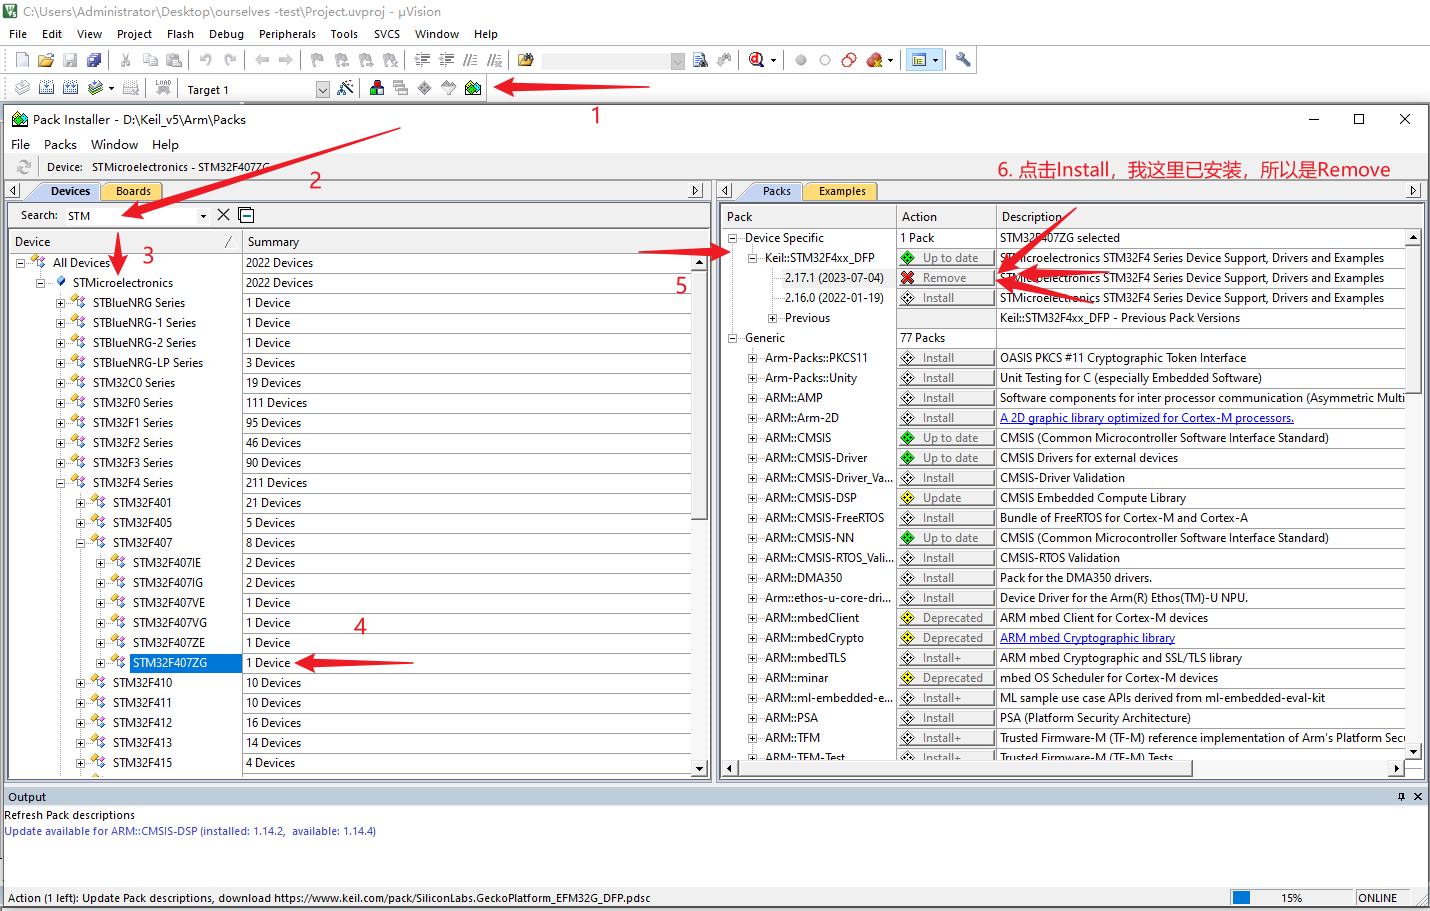Pin the Output panel
Viewport: 1430px width, 911px height.
point(1401,797)
